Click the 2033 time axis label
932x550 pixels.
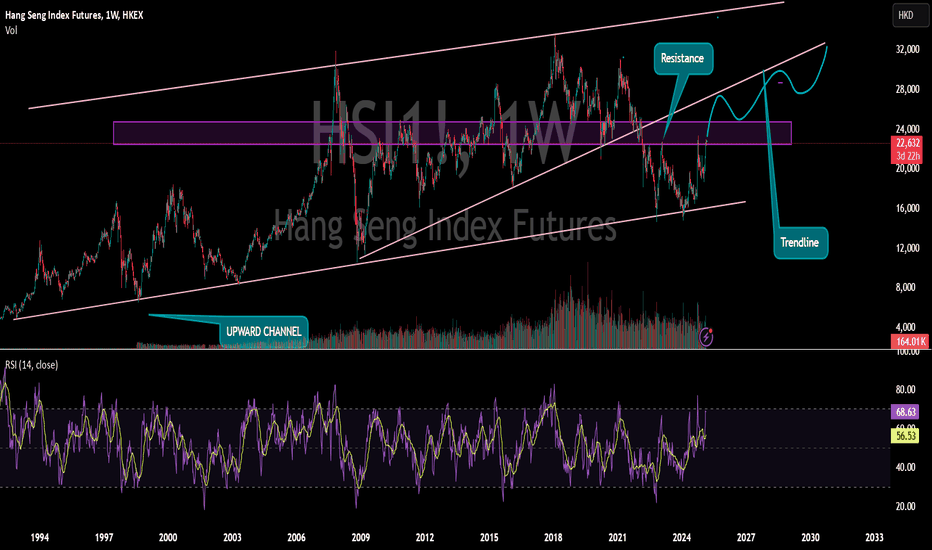[x=874, y=538]
